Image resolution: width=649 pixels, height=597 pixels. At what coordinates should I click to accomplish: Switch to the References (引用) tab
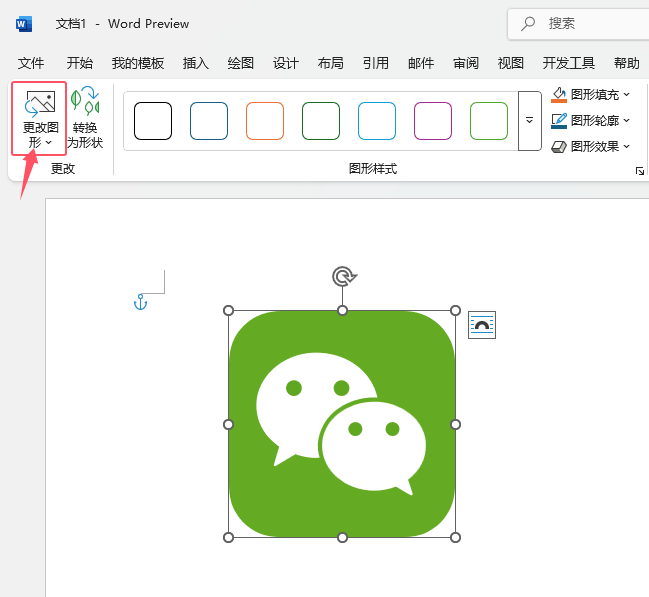[x=376, y=63]
